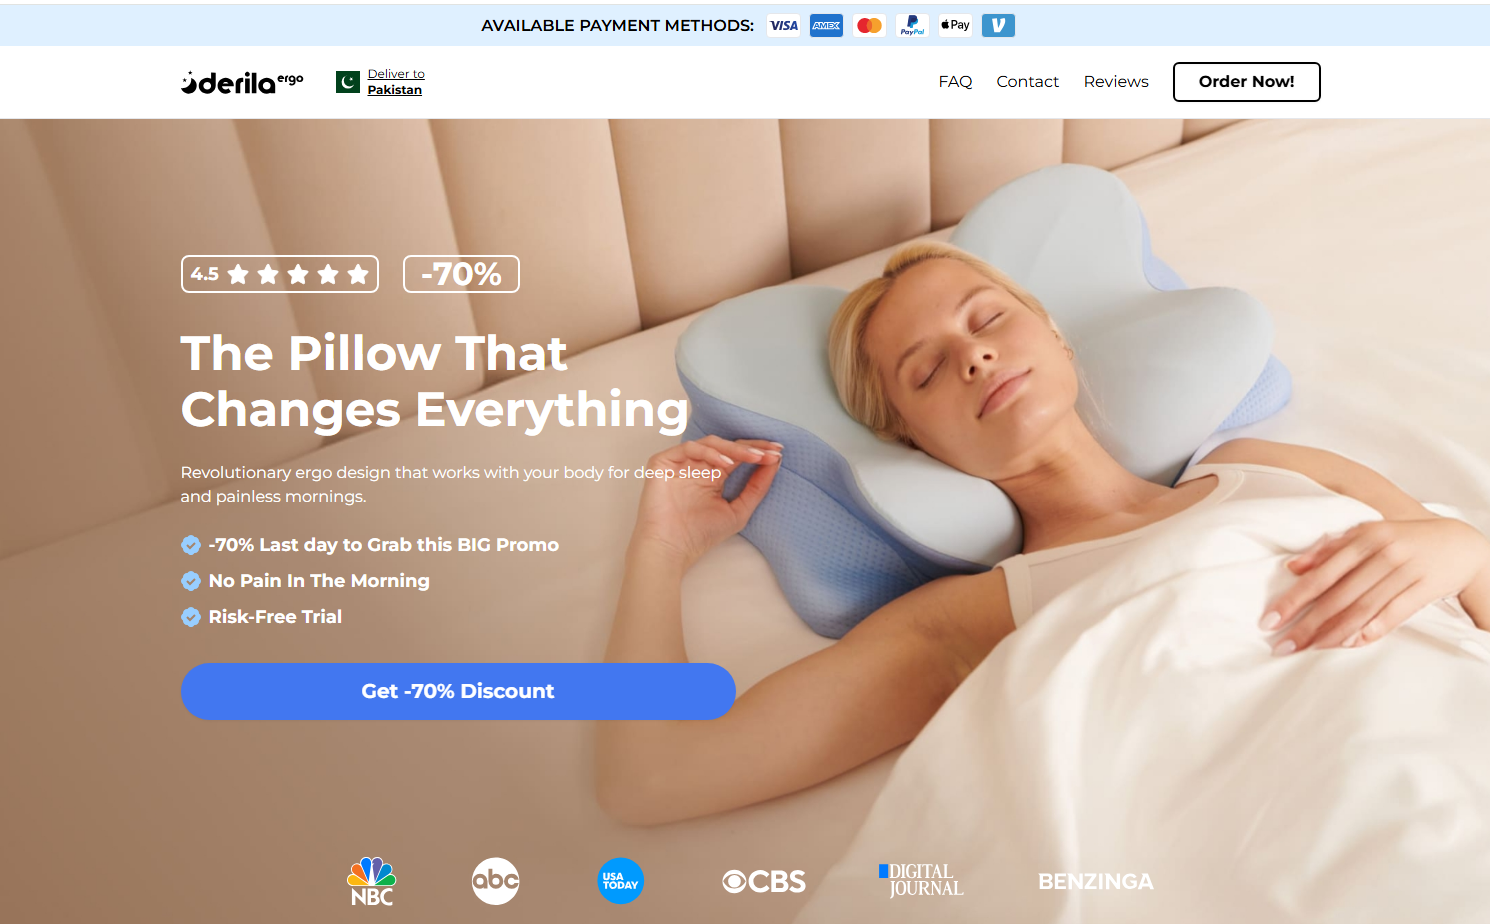Click the Mastercard payment icon
Viewport: 1490px width, 924px height.
click(870, 25)
